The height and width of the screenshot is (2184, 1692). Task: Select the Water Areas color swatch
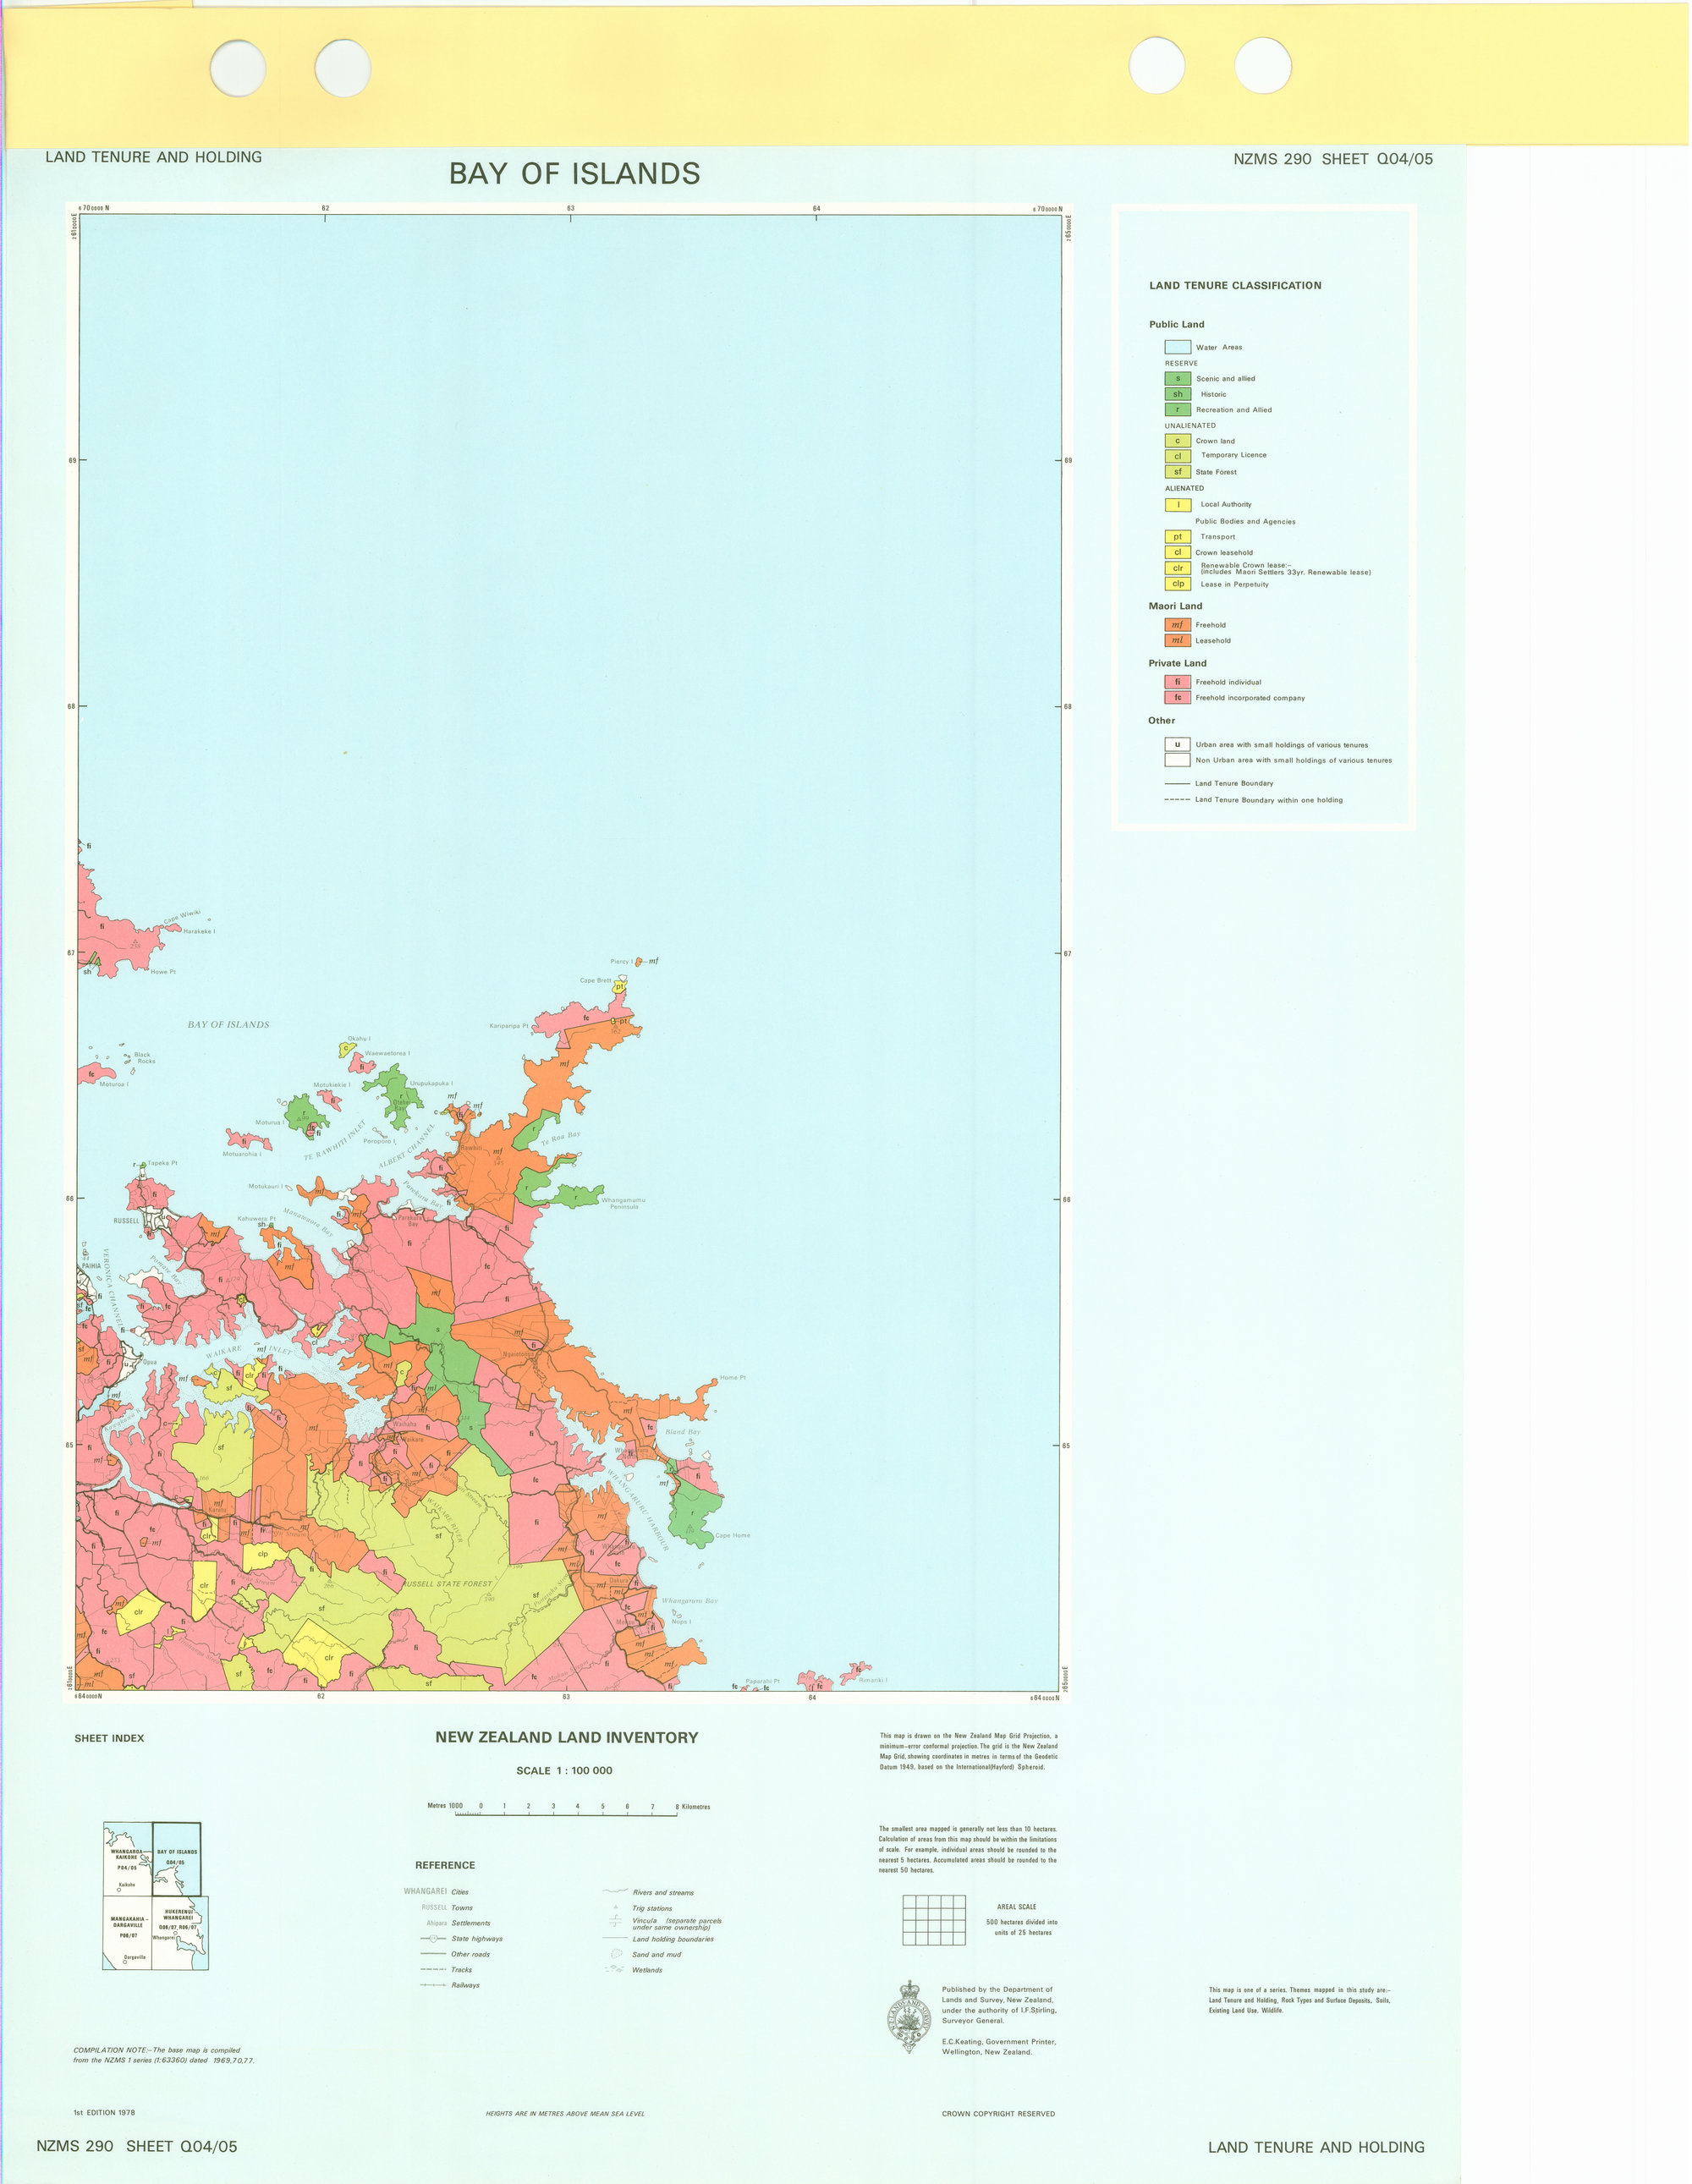point(1179,347)
